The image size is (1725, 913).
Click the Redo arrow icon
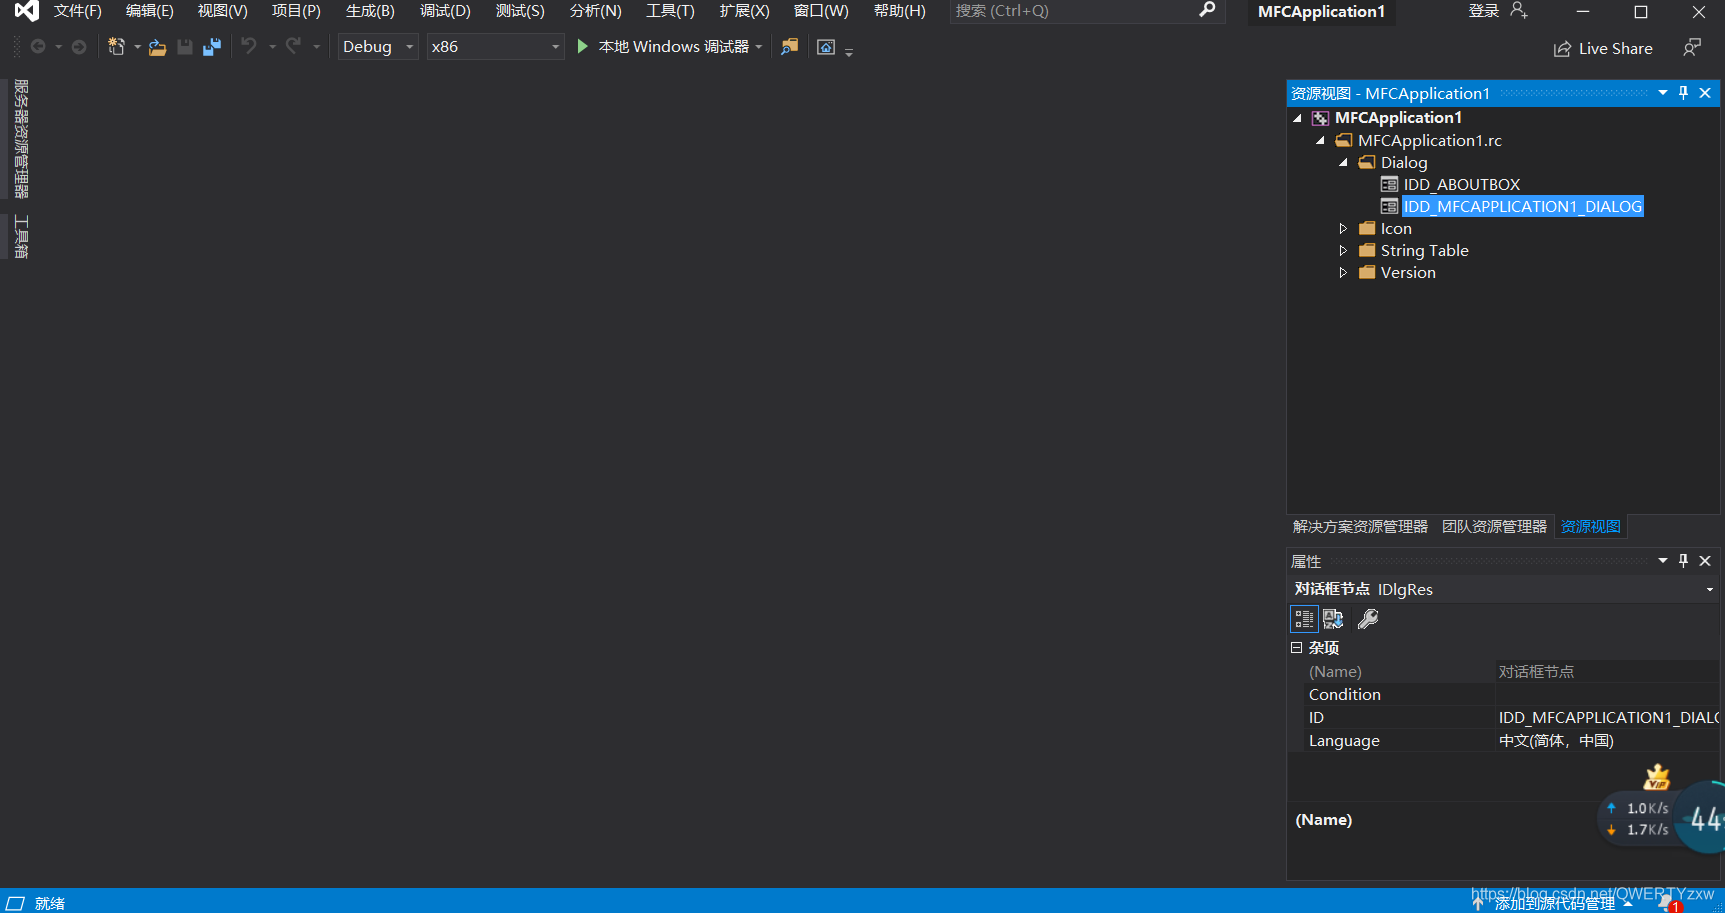pyautogui.click(x=294, y=46)
